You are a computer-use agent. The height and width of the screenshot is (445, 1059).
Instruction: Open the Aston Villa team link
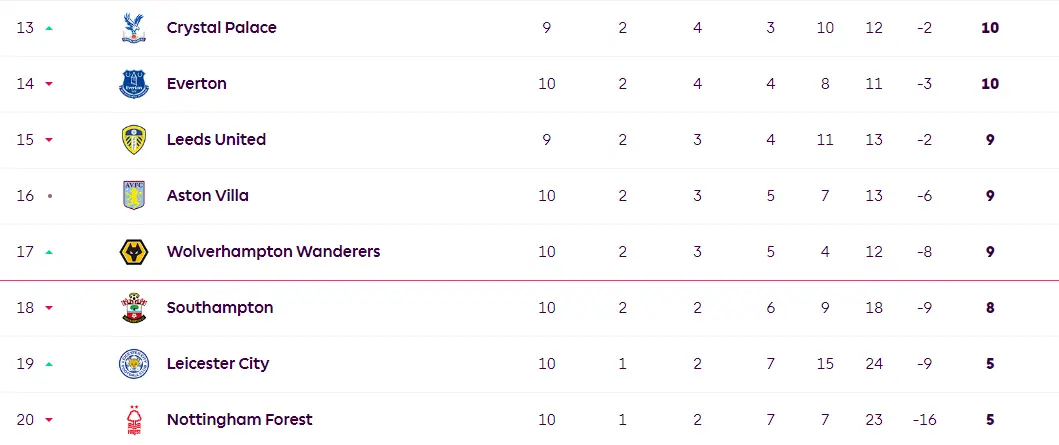pyautogui.click(x=207, y=196)
